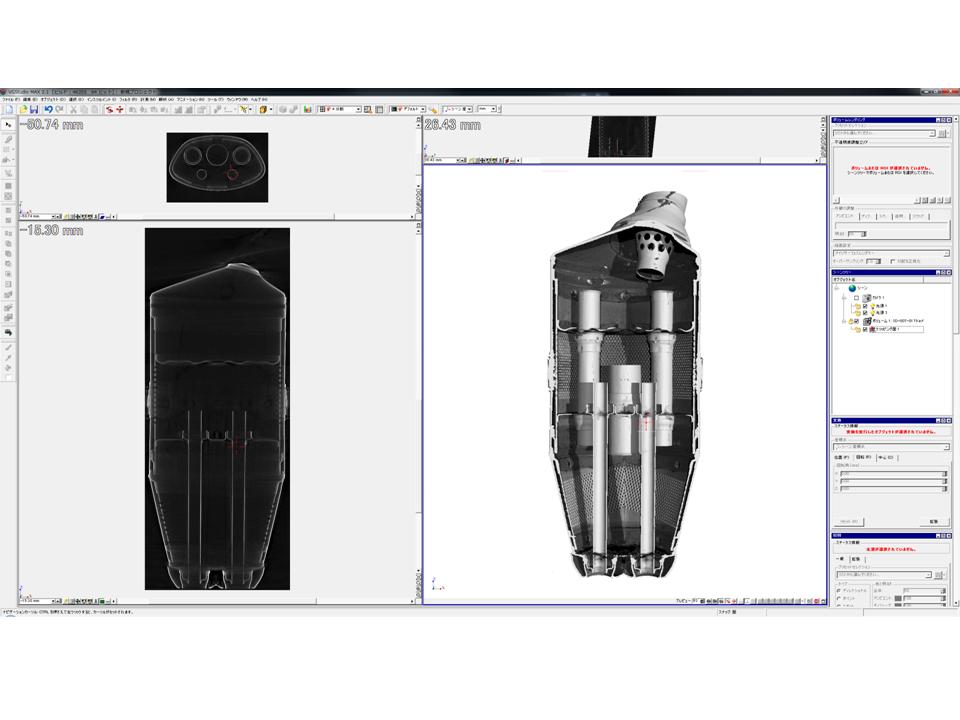Select the arrow pointer tool in left toolbar

point(8,125)
